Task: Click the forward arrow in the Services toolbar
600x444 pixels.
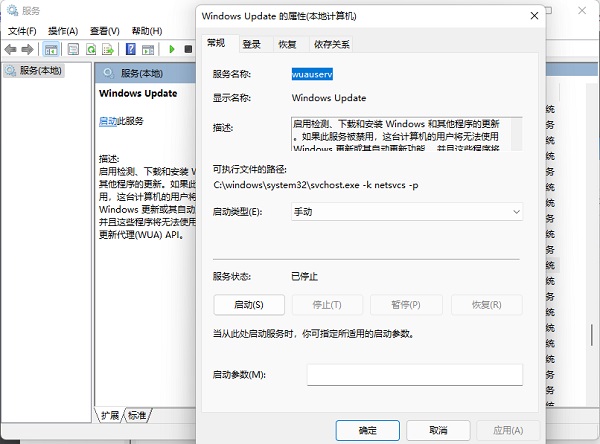Action: coord(28,49)
